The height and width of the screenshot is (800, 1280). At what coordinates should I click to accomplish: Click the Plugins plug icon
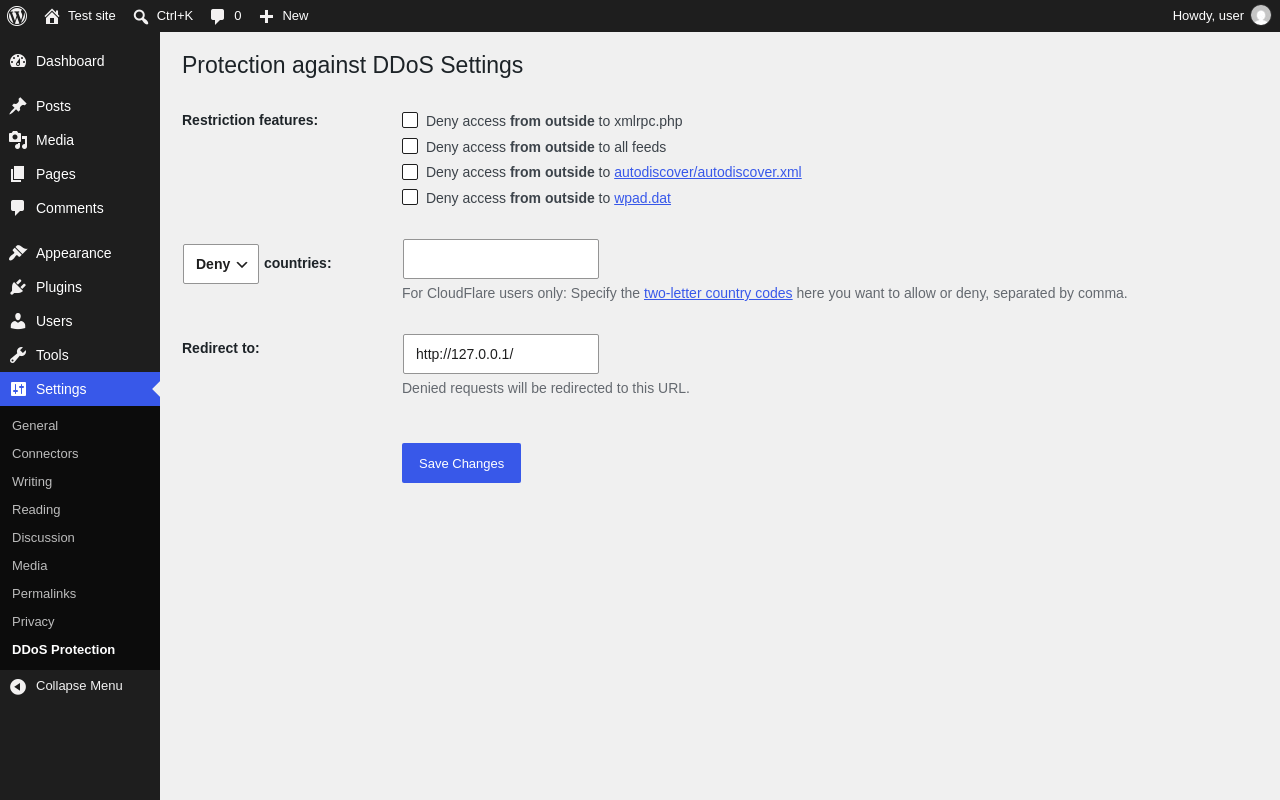18,287
